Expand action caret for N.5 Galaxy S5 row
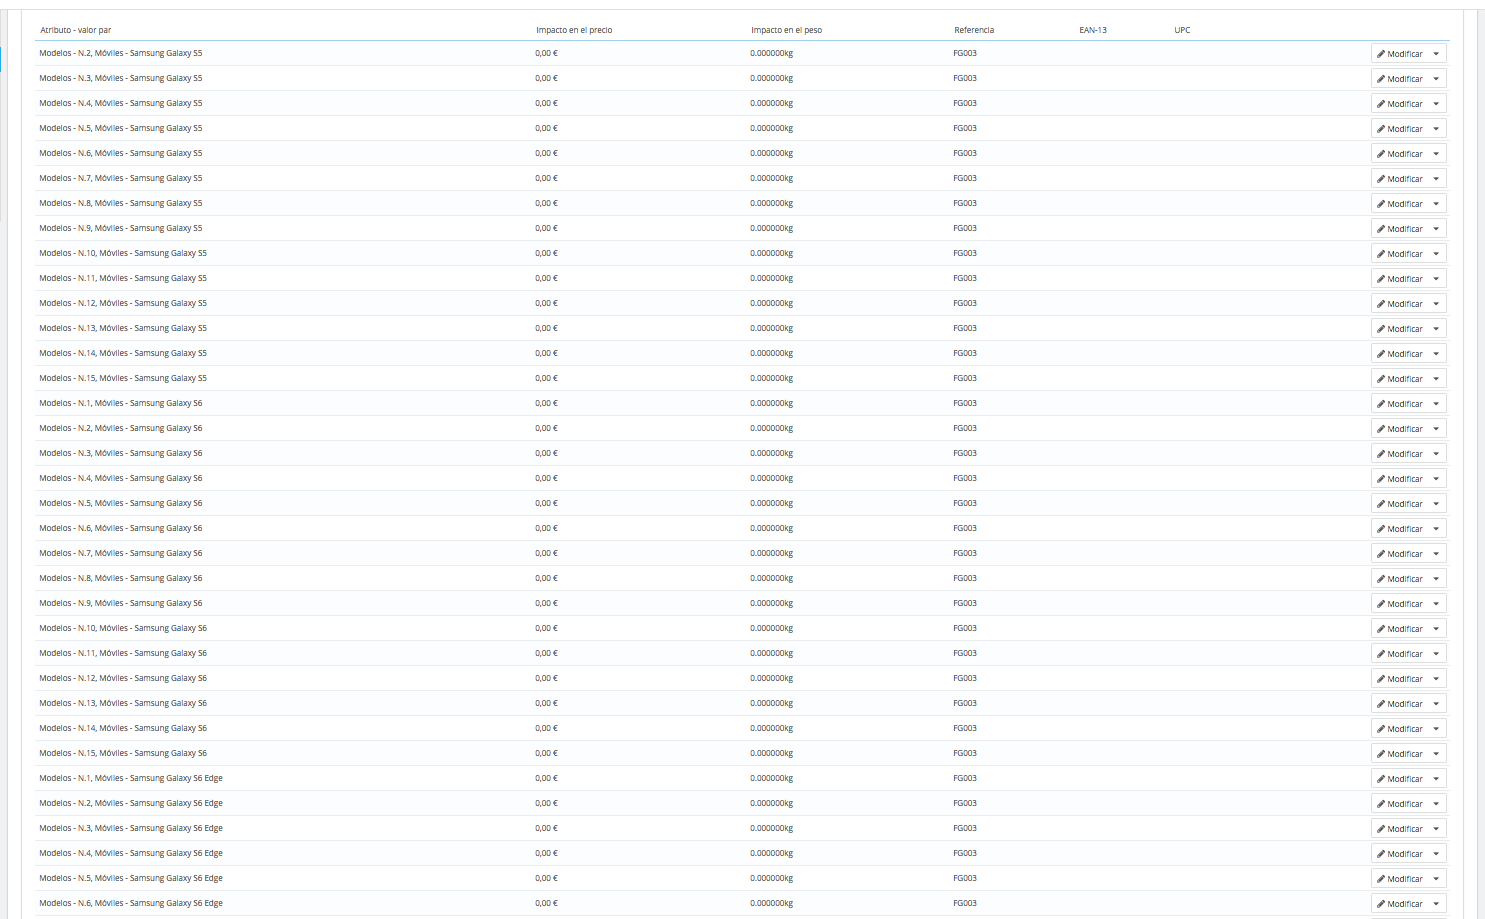 pyautogui.click(x=1436, y=129)
